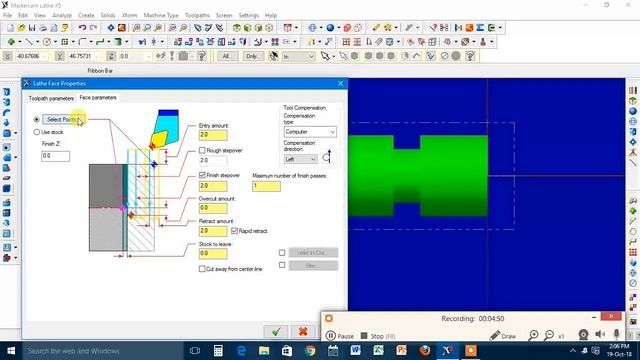The image size is (640, 360).
Task: Click the Create arc circle icon
Action: point(47,42)
